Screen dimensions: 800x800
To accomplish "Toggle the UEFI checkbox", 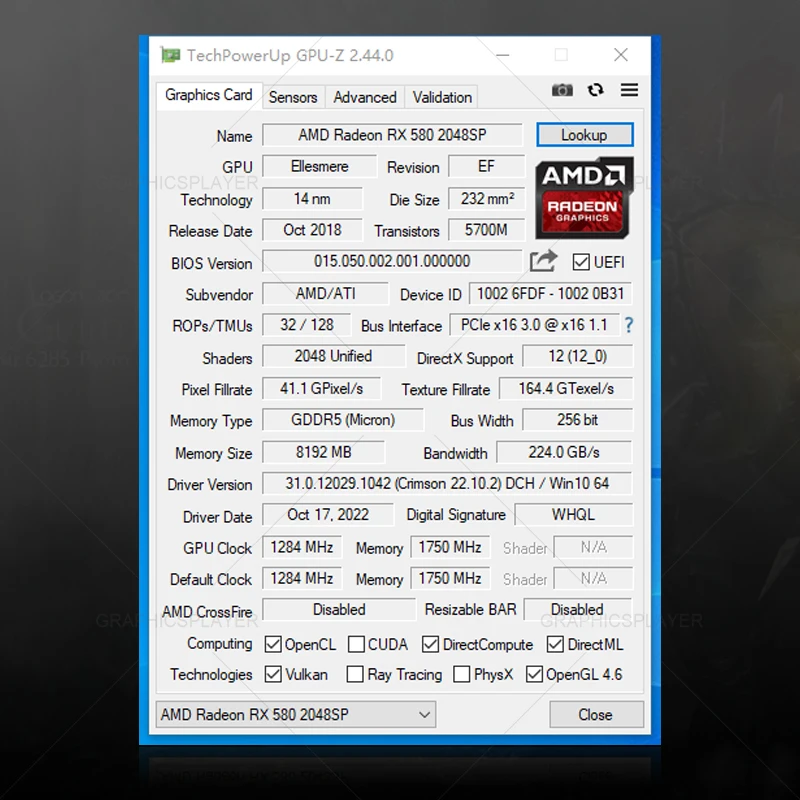I will click(x=581, y=262).
